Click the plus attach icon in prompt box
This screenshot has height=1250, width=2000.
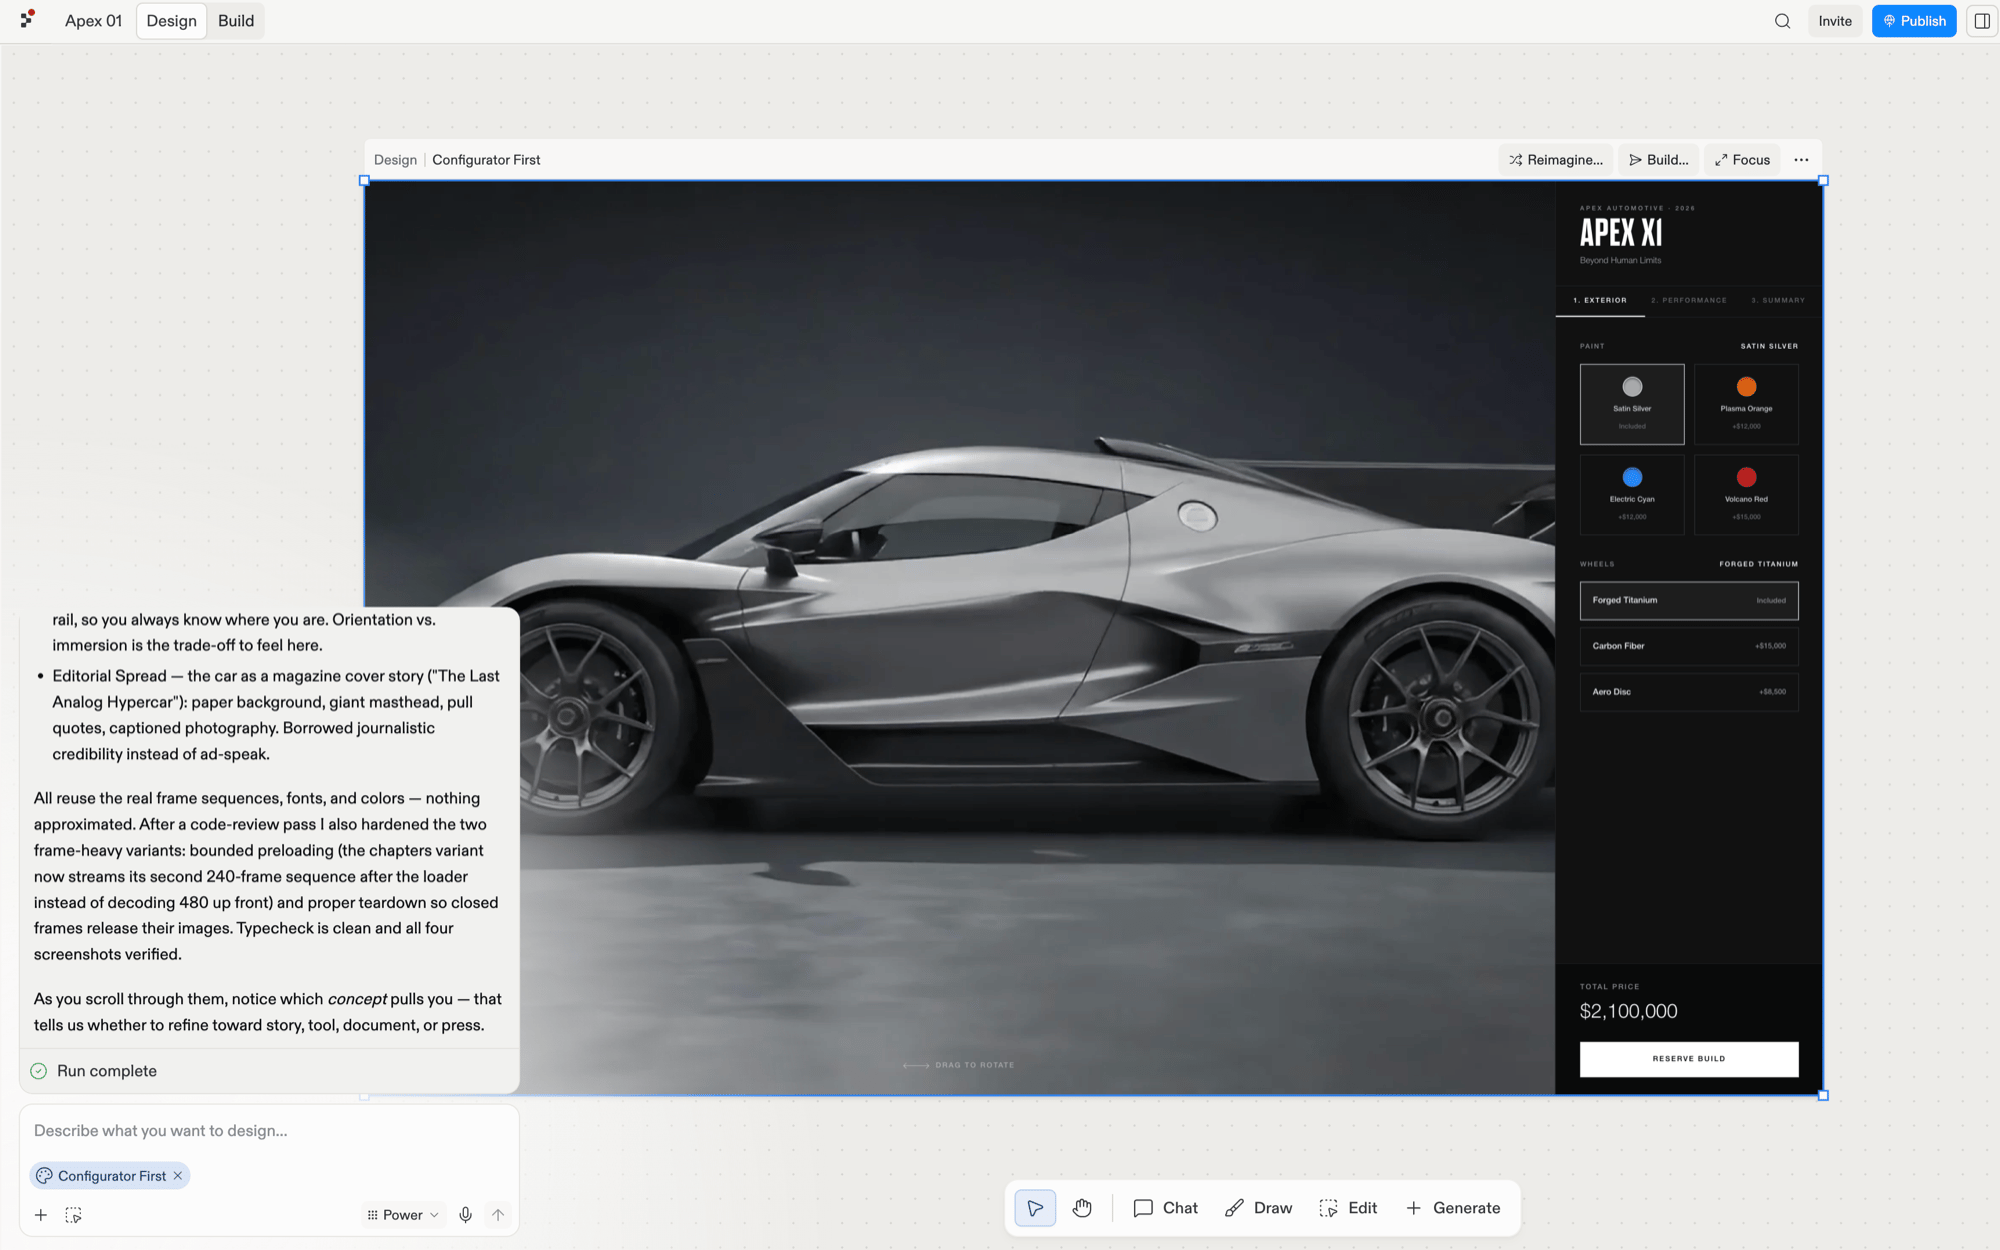[41, 1215]
